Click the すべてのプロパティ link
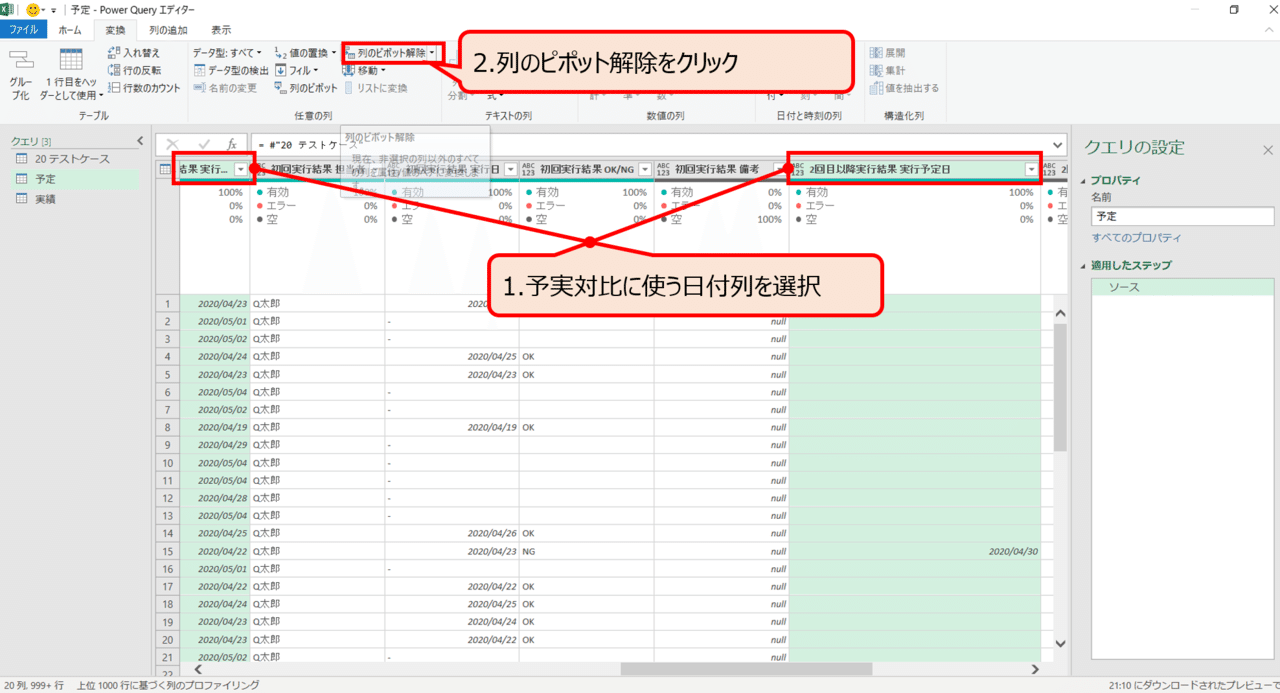 1136,238
